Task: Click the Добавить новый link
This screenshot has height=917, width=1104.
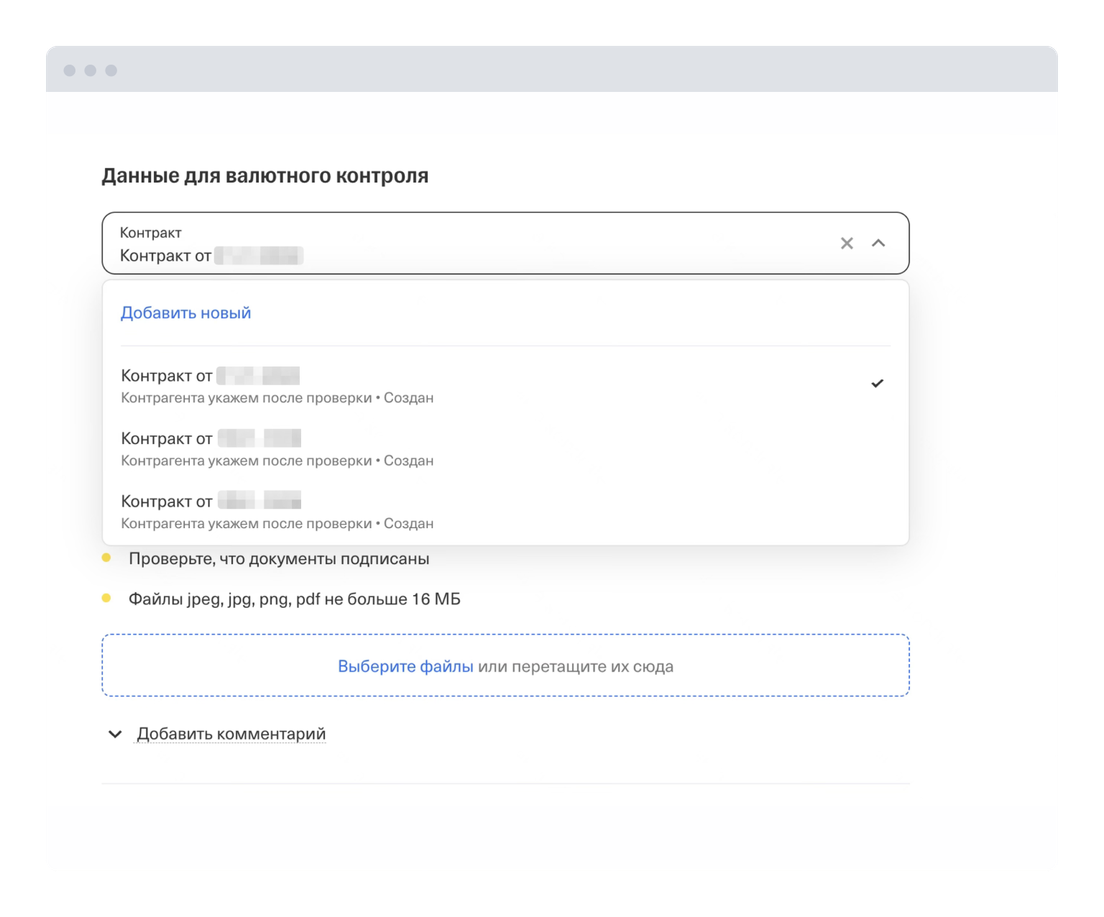Action: click(186, 313)
